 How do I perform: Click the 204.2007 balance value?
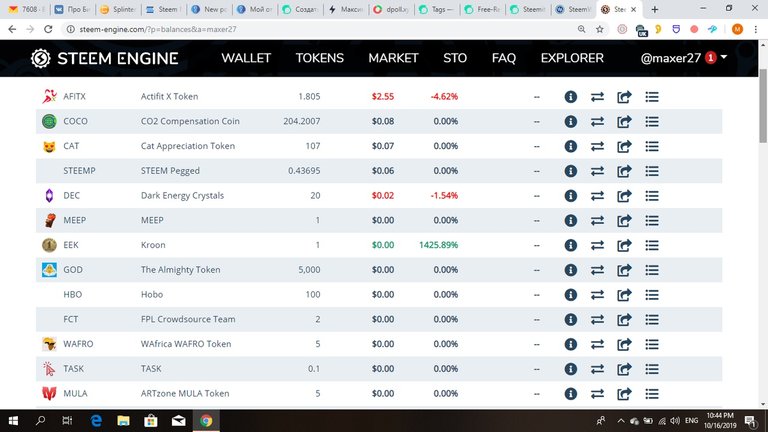[302, 121]
